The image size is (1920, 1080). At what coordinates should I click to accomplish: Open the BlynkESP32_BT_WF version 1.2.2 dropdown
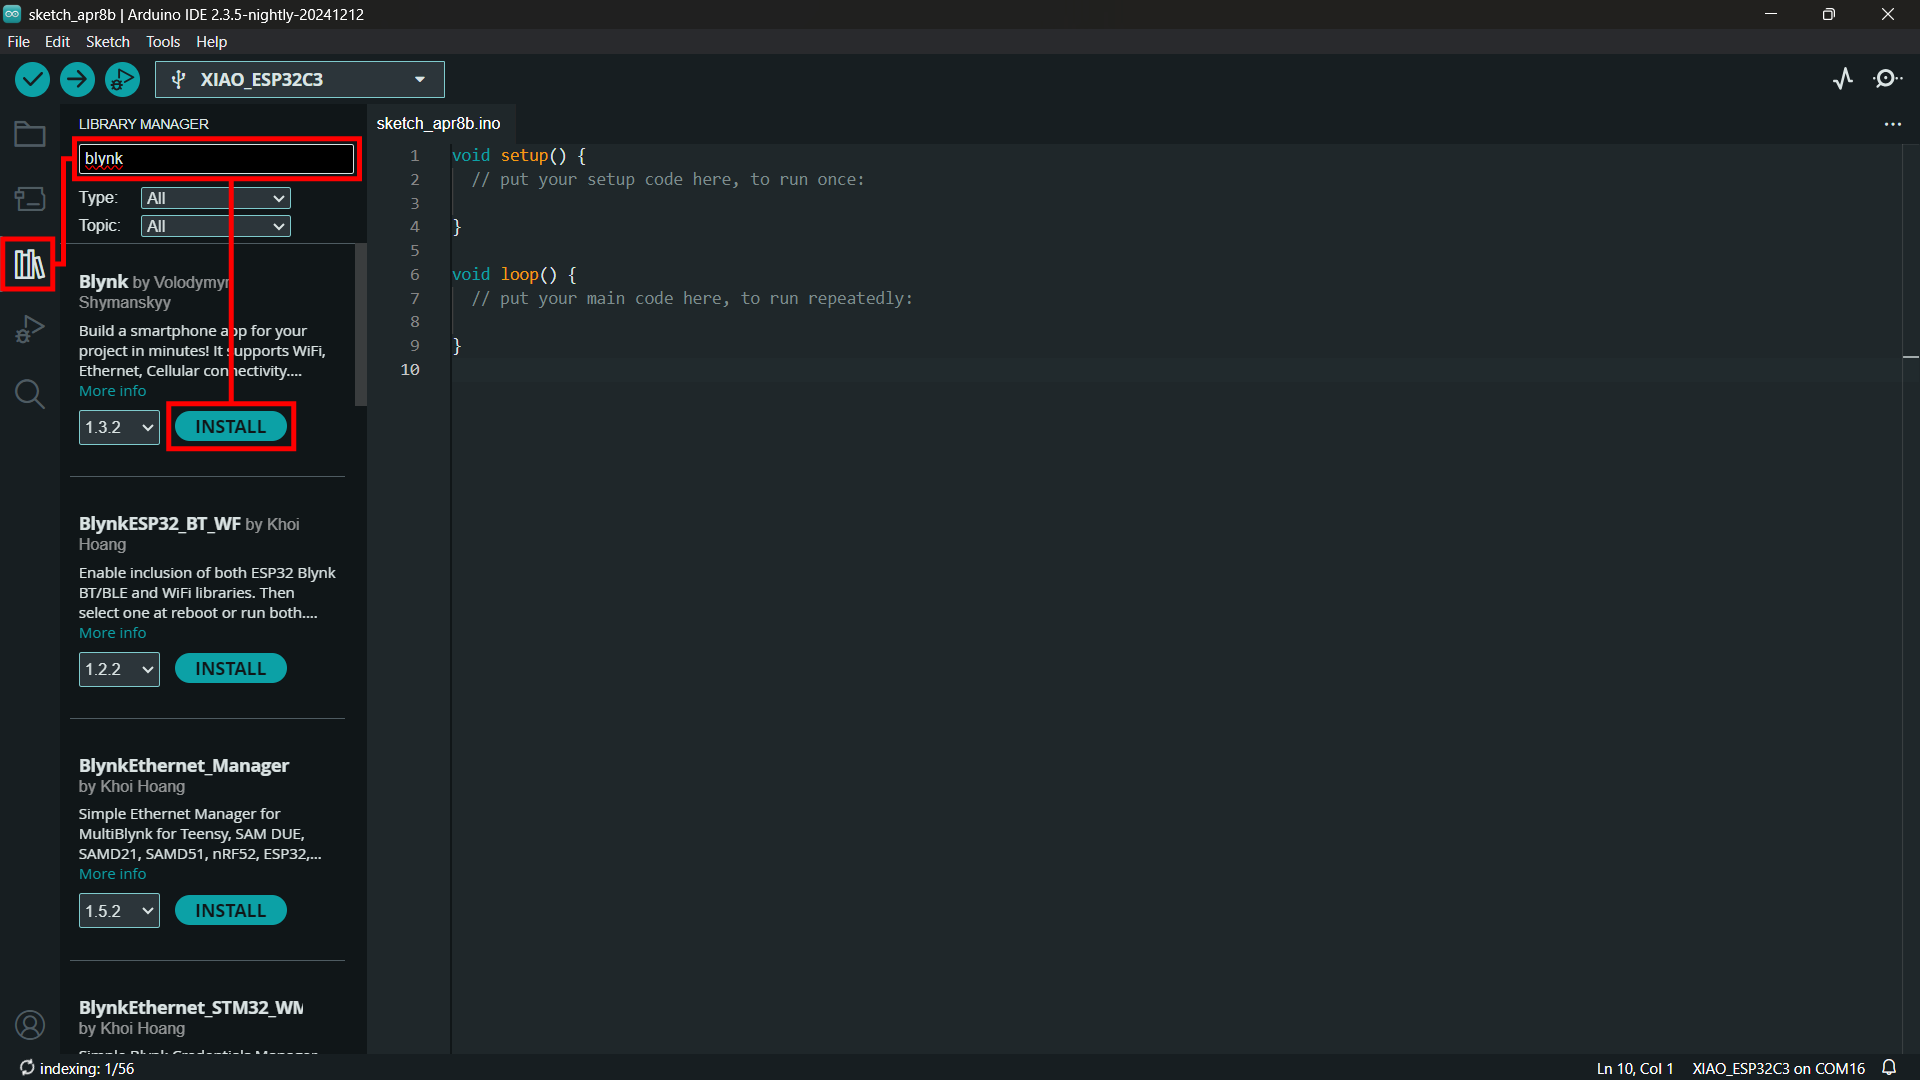click(x=119, y=669)
